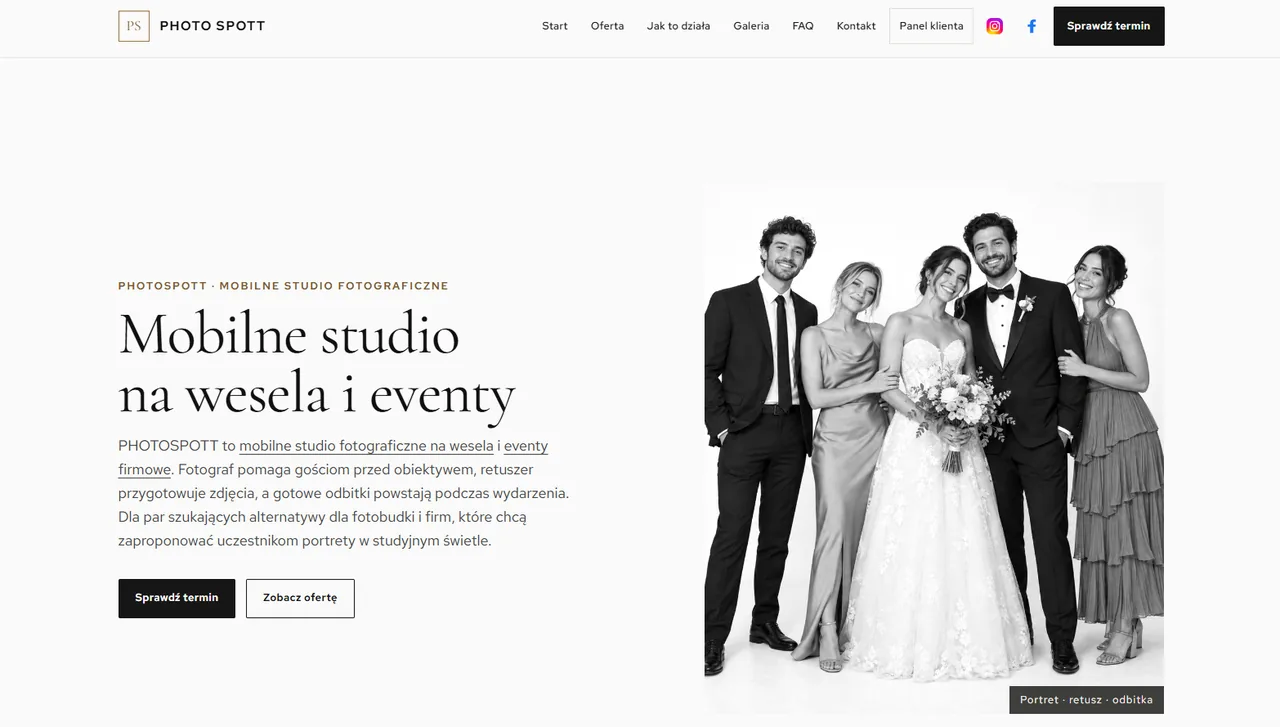This screenshot has width=1280, height=727.
Task: Click the Zobacz ofertę button
Action: tap(300, 598)
